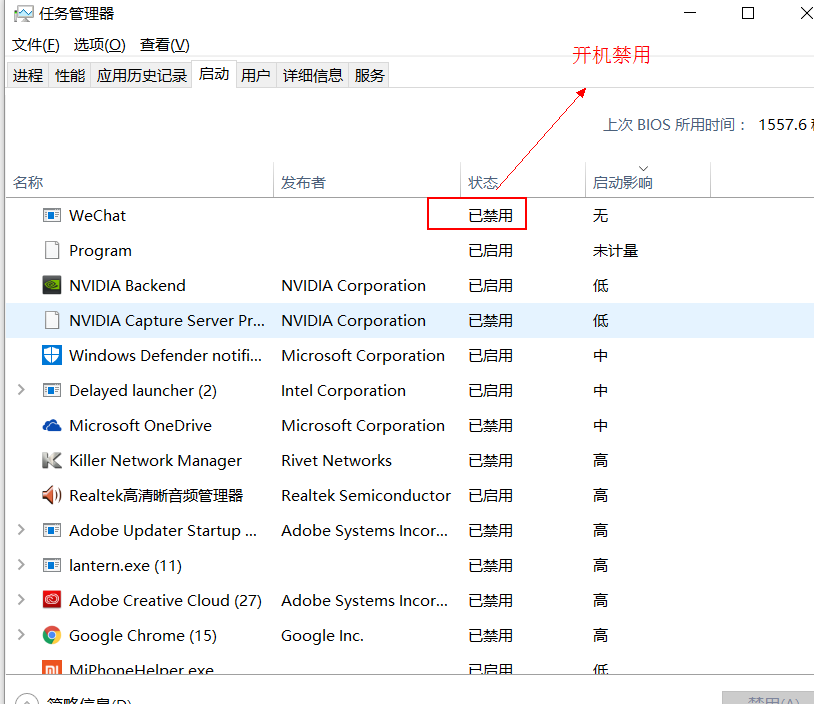The image size is (814, 704).
Task: Sort by the 启动影响 column header
Action: [648, 182]
